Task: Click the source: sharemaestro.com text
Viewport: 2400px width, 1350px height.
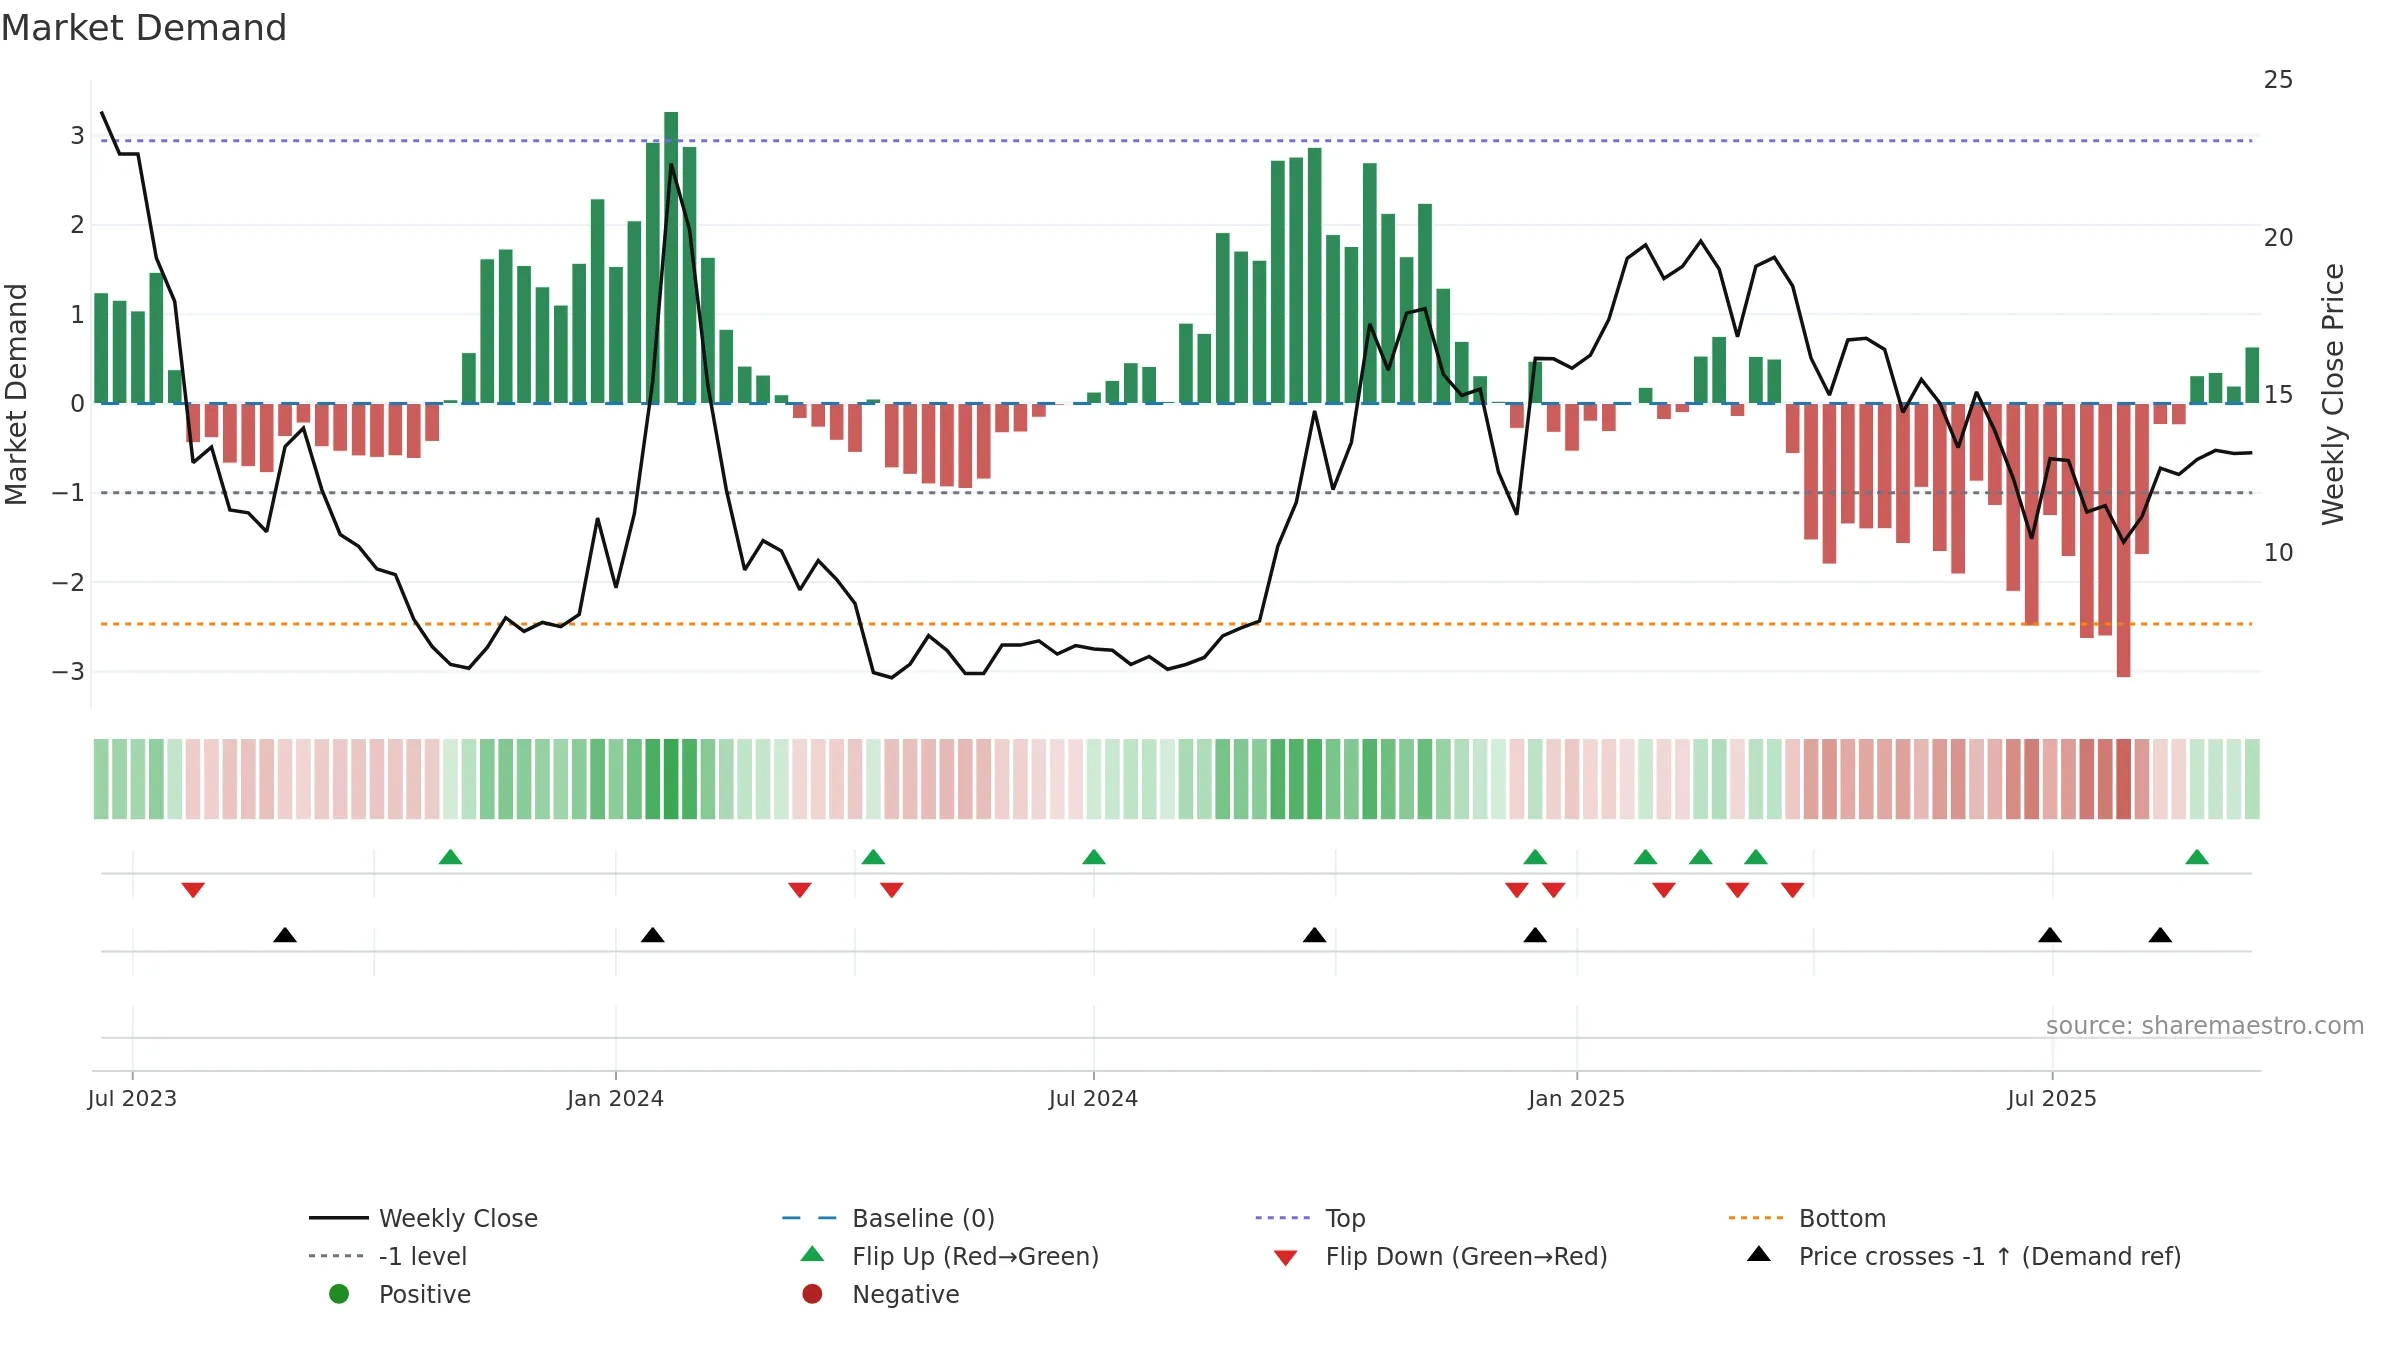Action: tap(2205, 1025)
